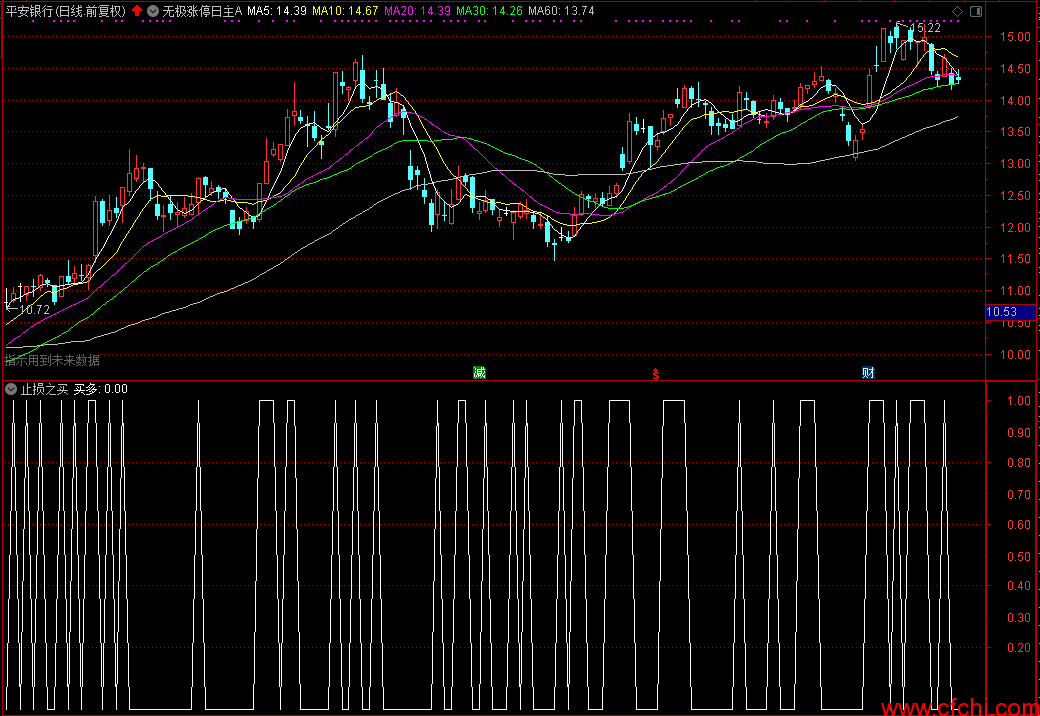The height and width of the screenshot is (716, 1040).
Task: Click the 无极涨停日主A indicator label
Action: 202,11
